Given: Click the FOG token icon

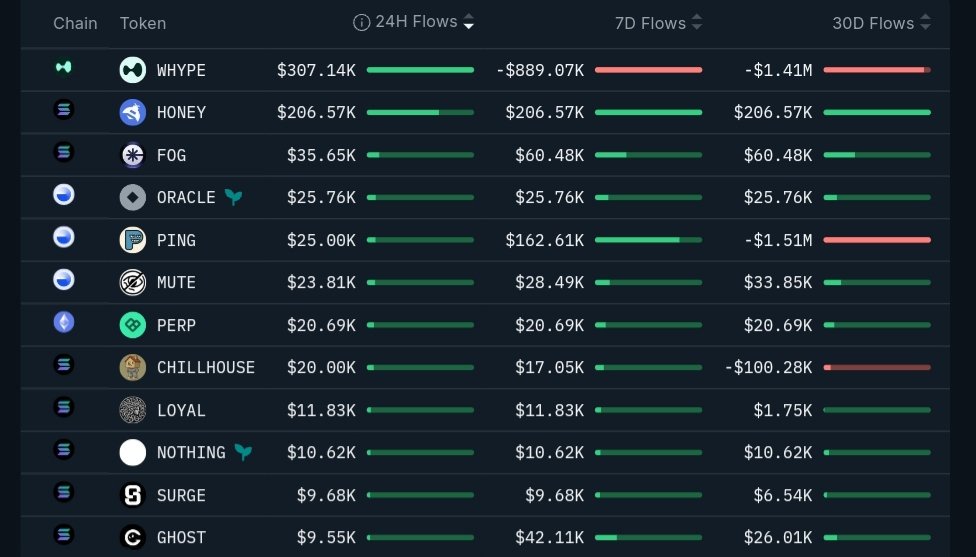Looking at the screenshot, I should pos(133,155).
